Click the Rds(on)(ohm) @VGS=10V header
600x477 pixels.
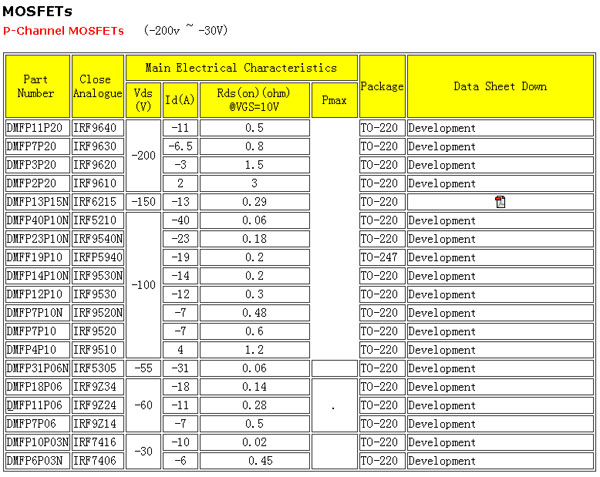tap(254, 100)
